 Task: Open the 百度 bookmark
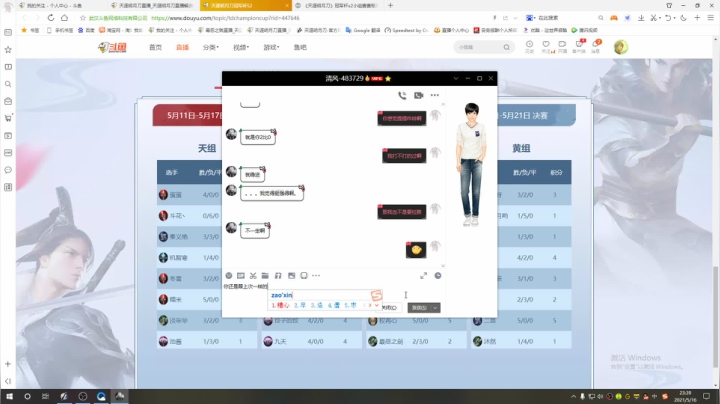[86, 30]
